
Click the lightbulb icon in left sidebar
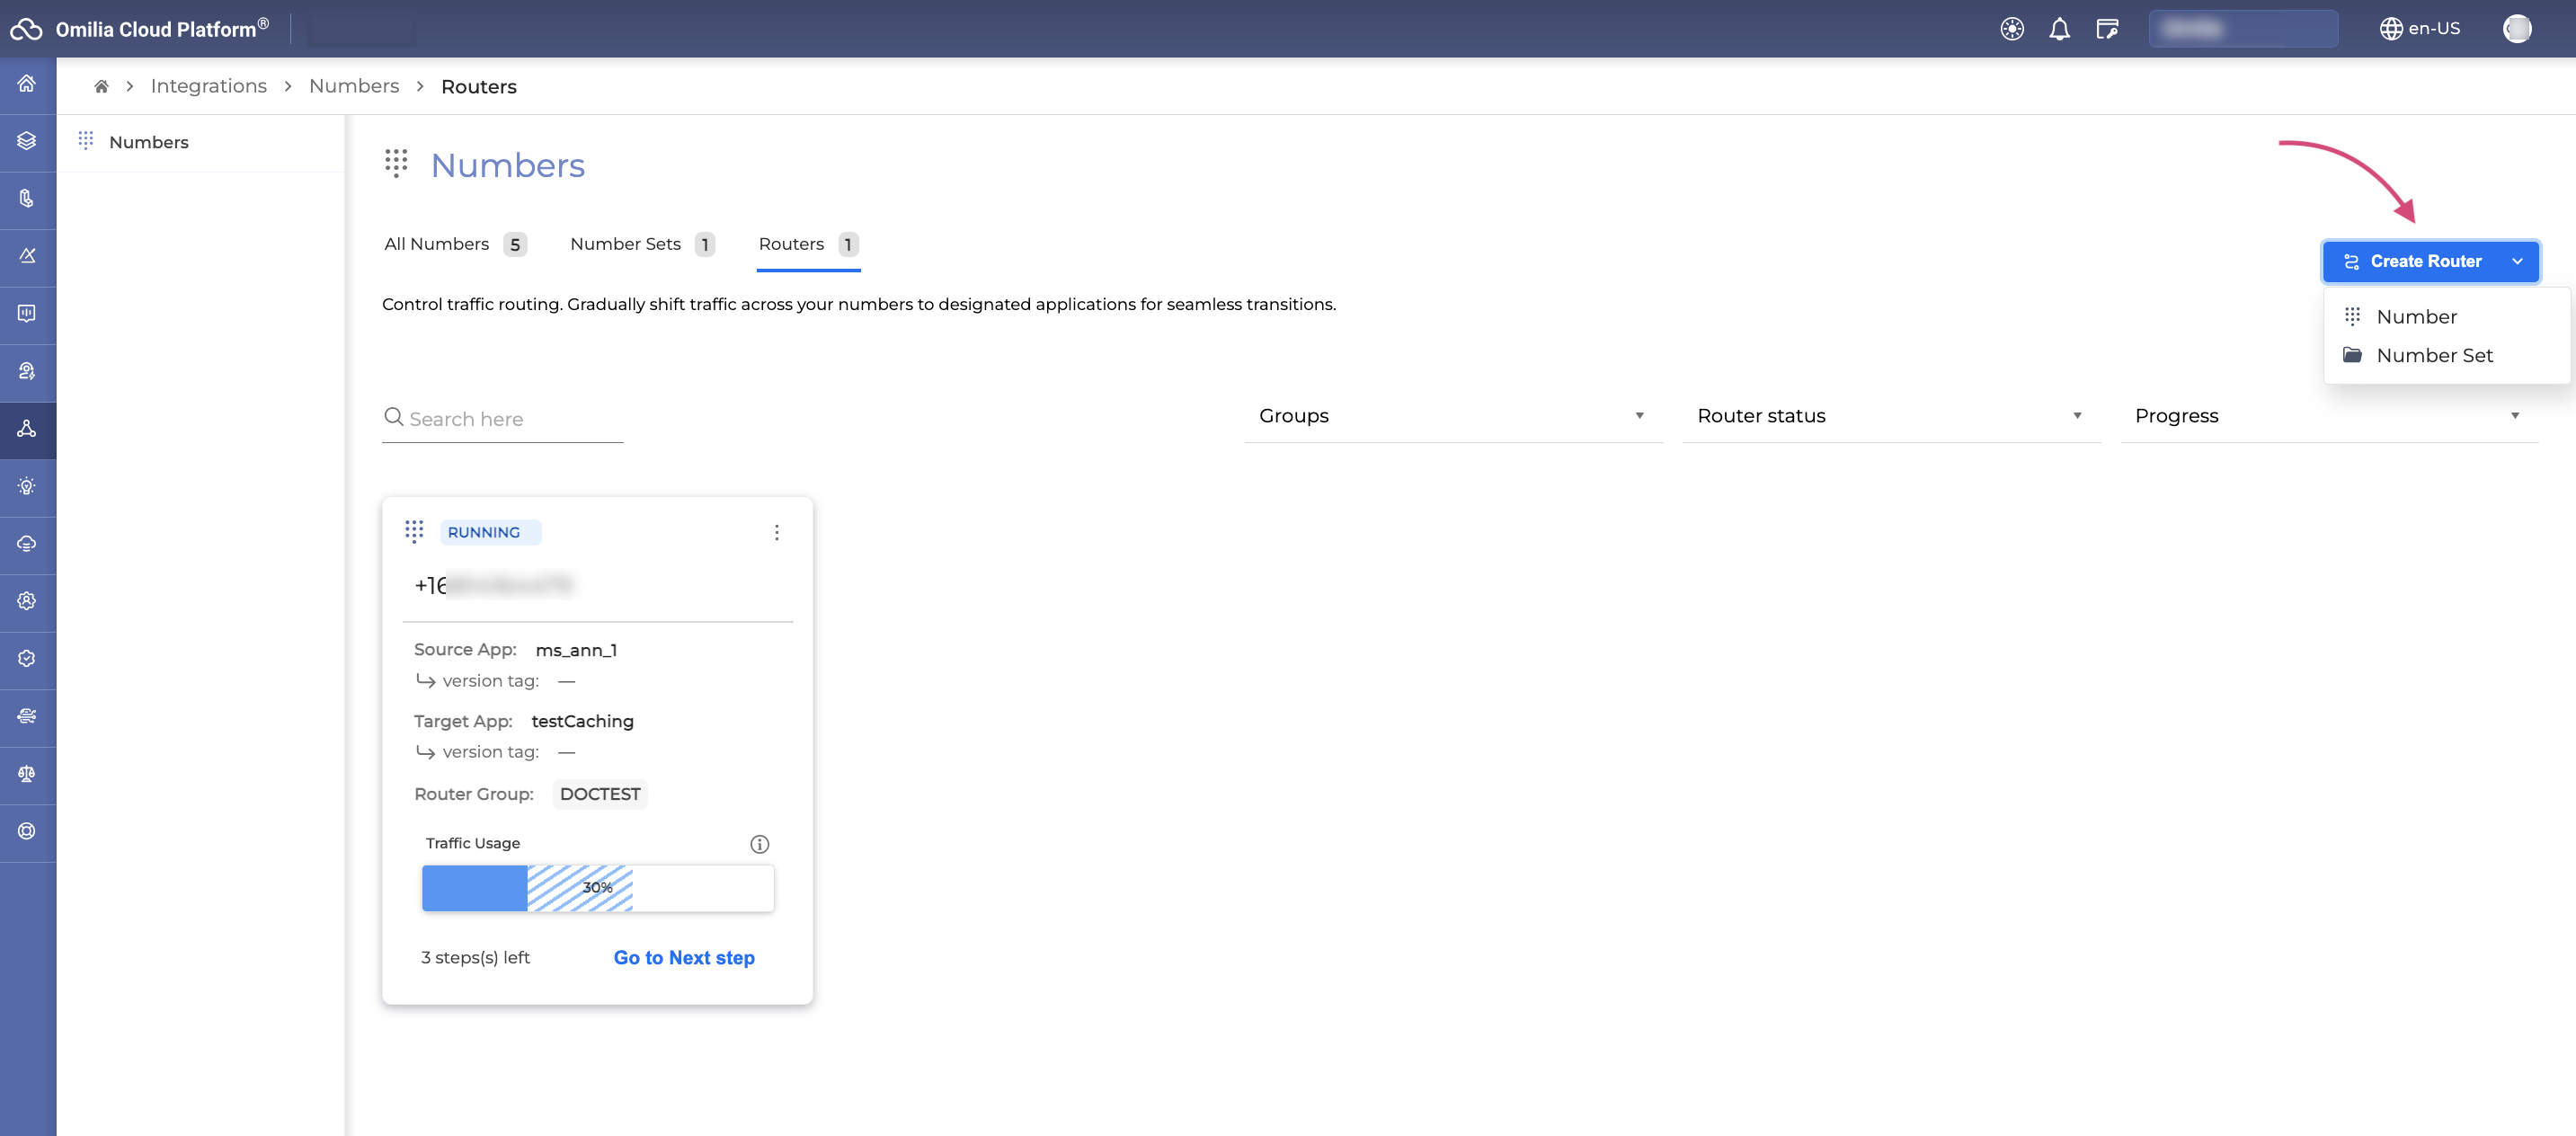point(27,486)
